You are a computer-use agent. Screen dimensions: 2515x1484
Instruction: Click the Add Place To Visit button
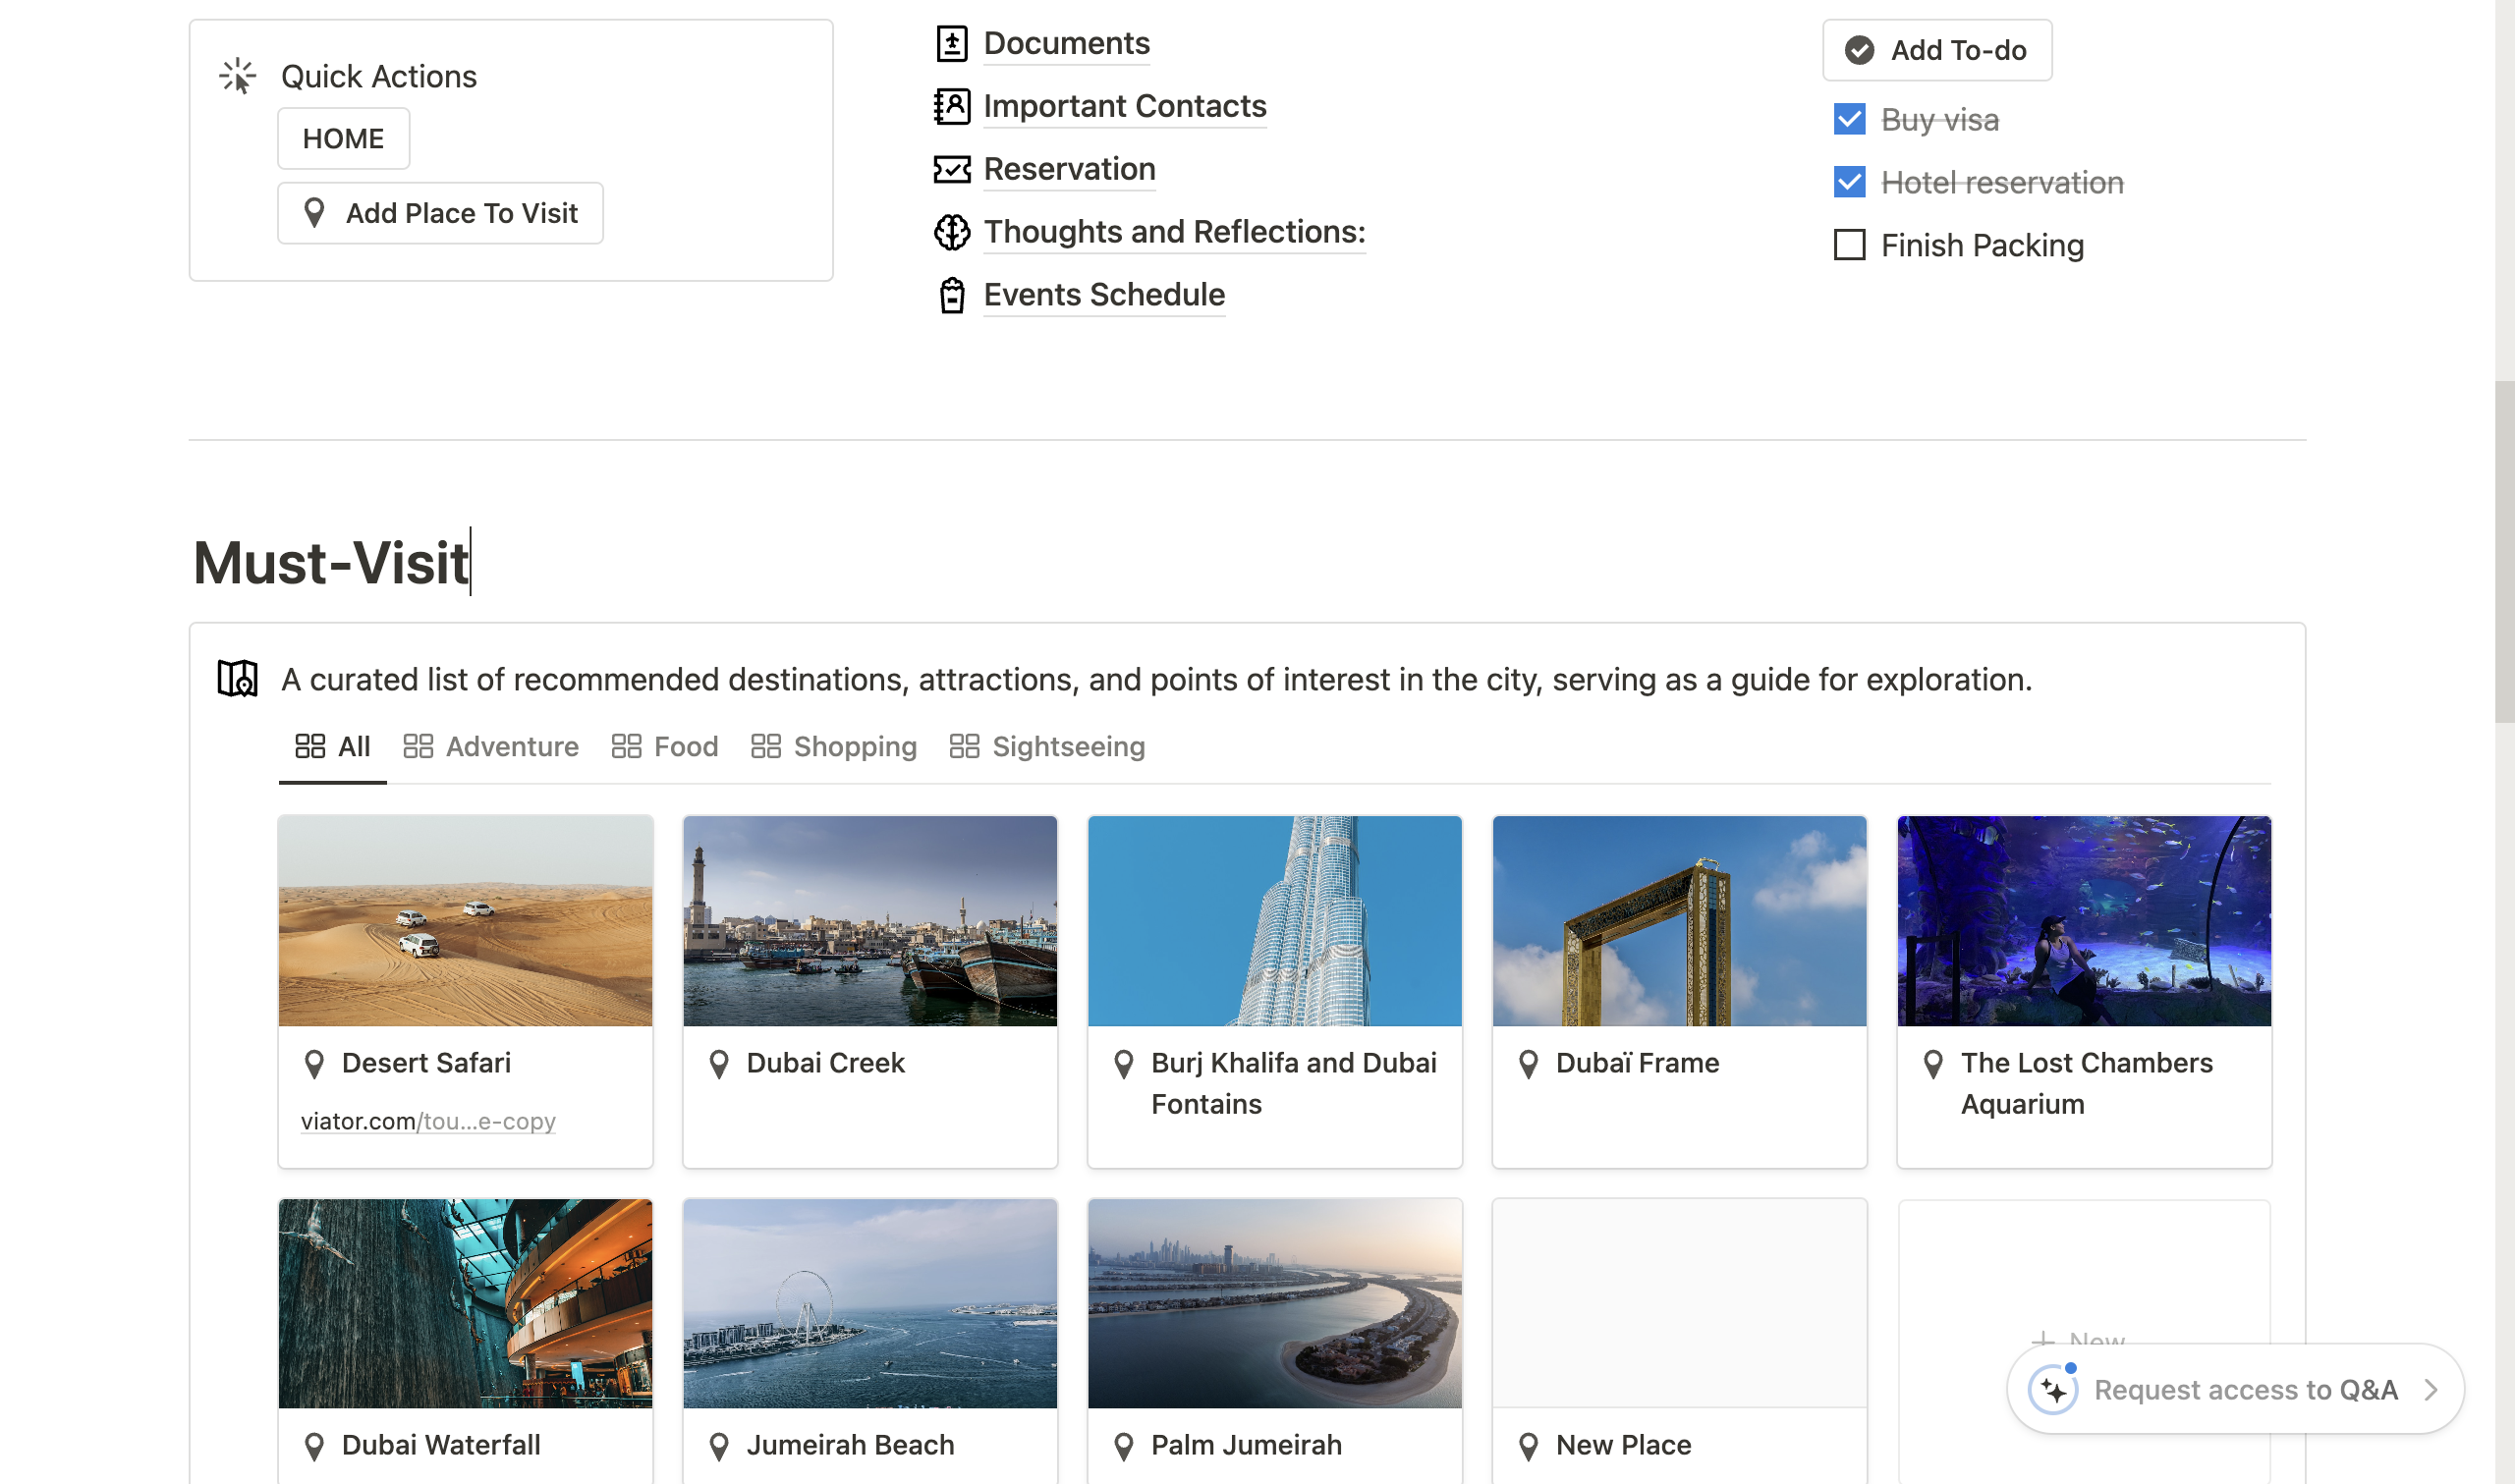pos(441,213)
